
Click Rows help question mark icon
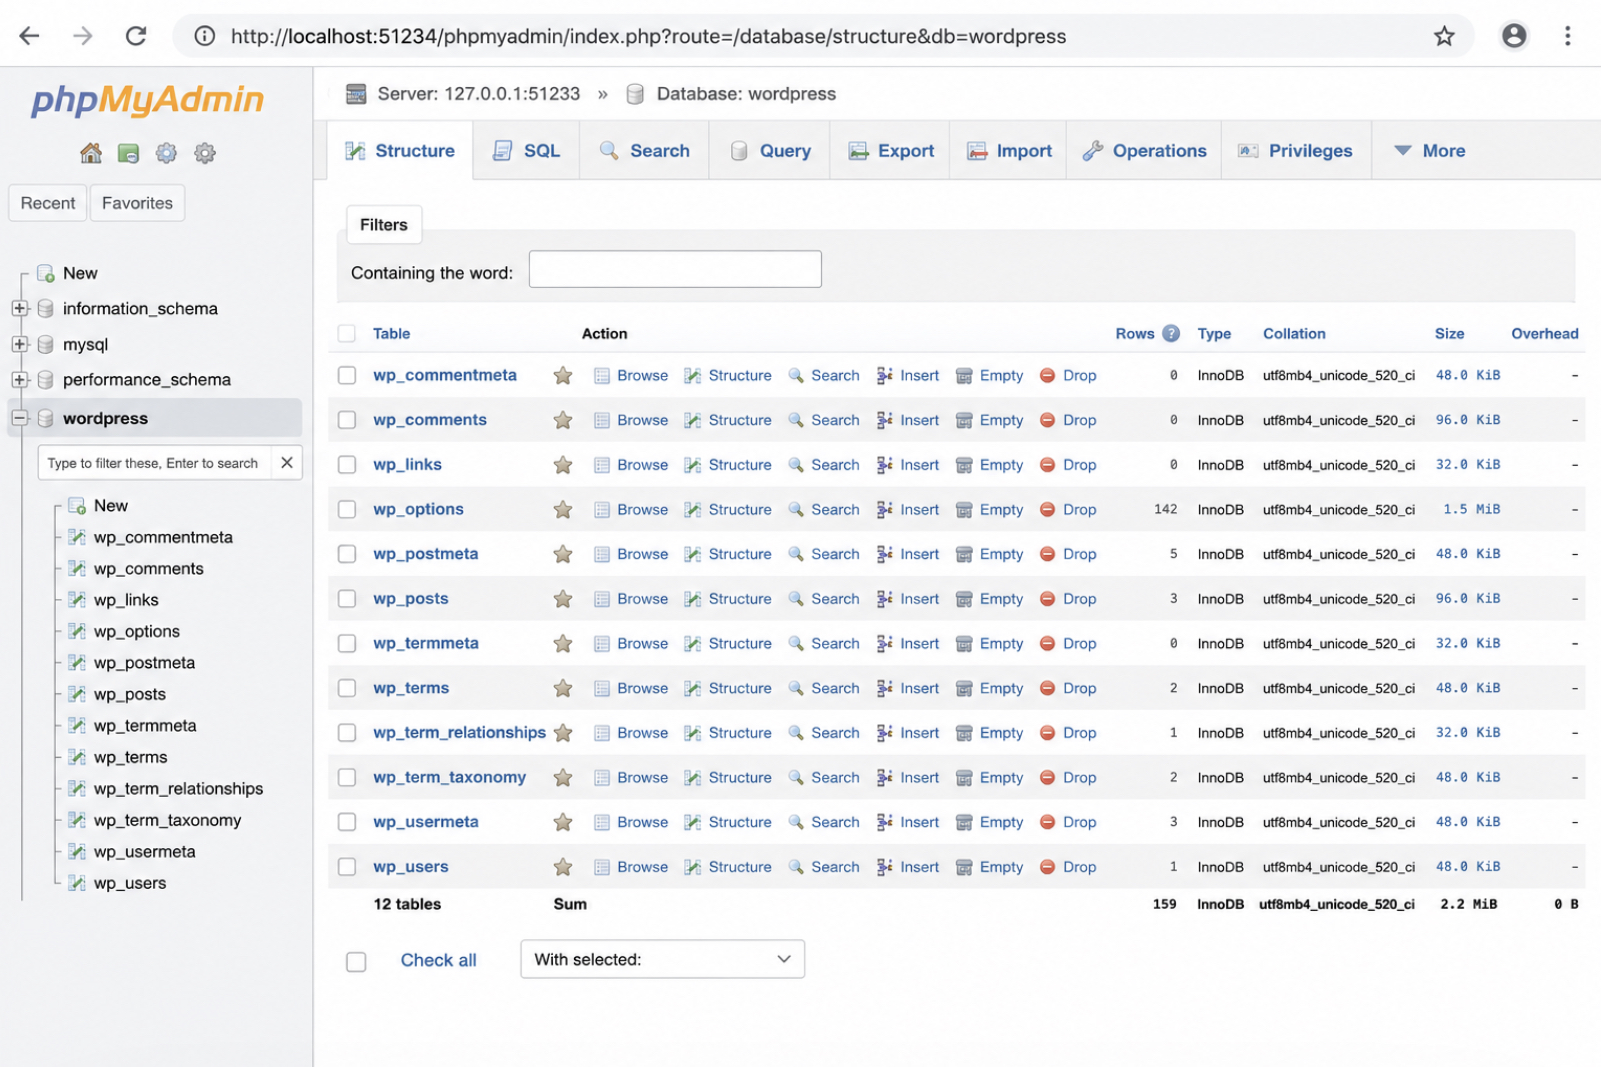coord(1171,333)
